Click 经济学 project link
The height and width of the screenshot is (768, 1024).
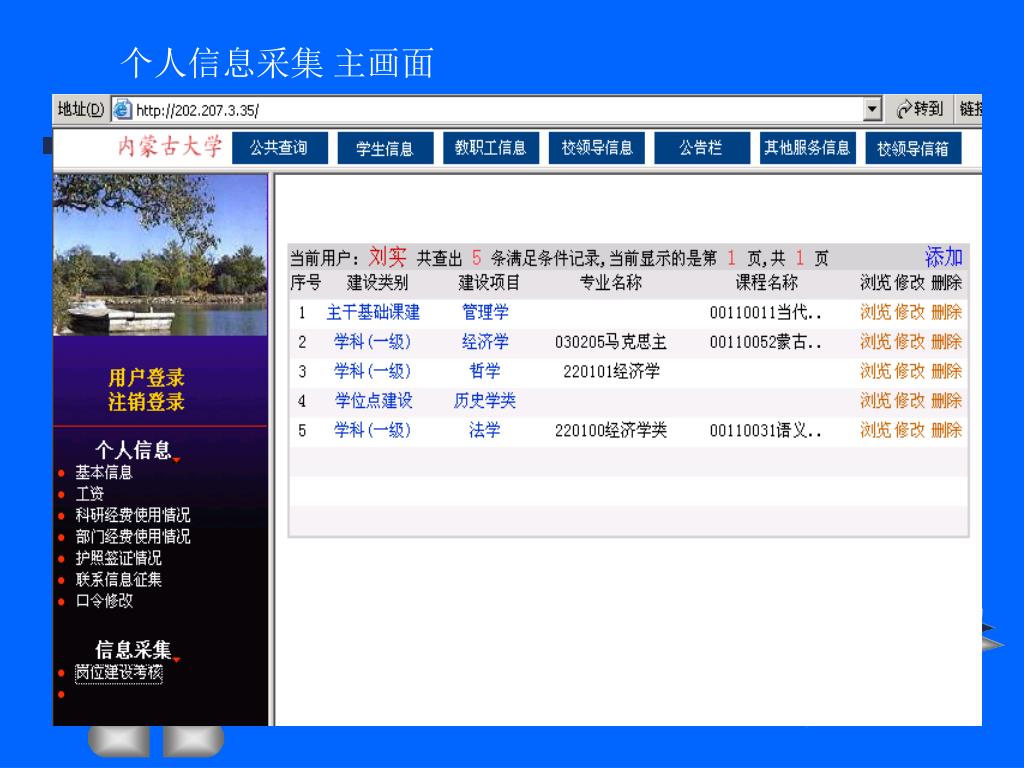(x=485, y=342)
